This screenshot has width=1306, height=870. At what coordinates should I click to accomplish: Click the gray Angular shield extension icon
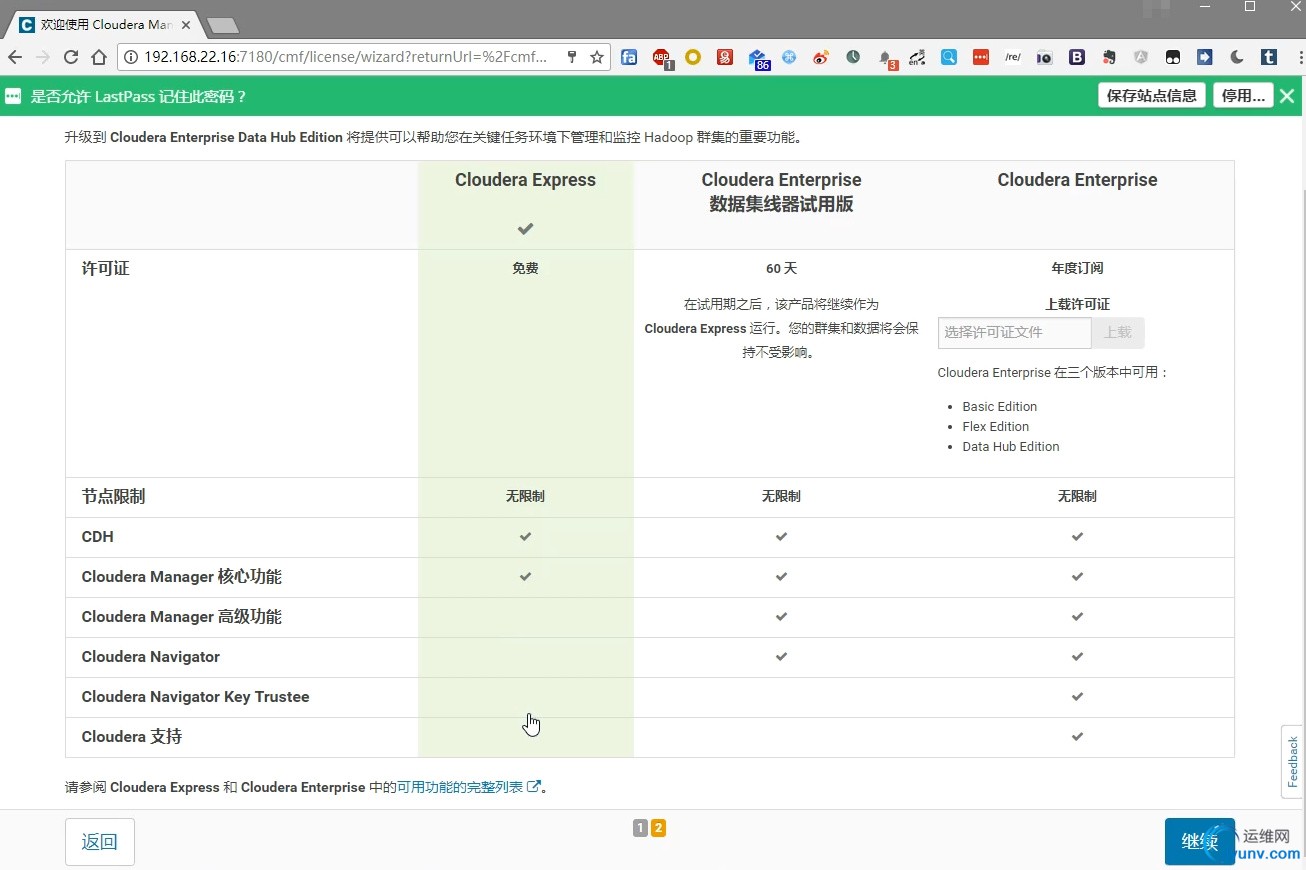click(x=1141, y=57)
